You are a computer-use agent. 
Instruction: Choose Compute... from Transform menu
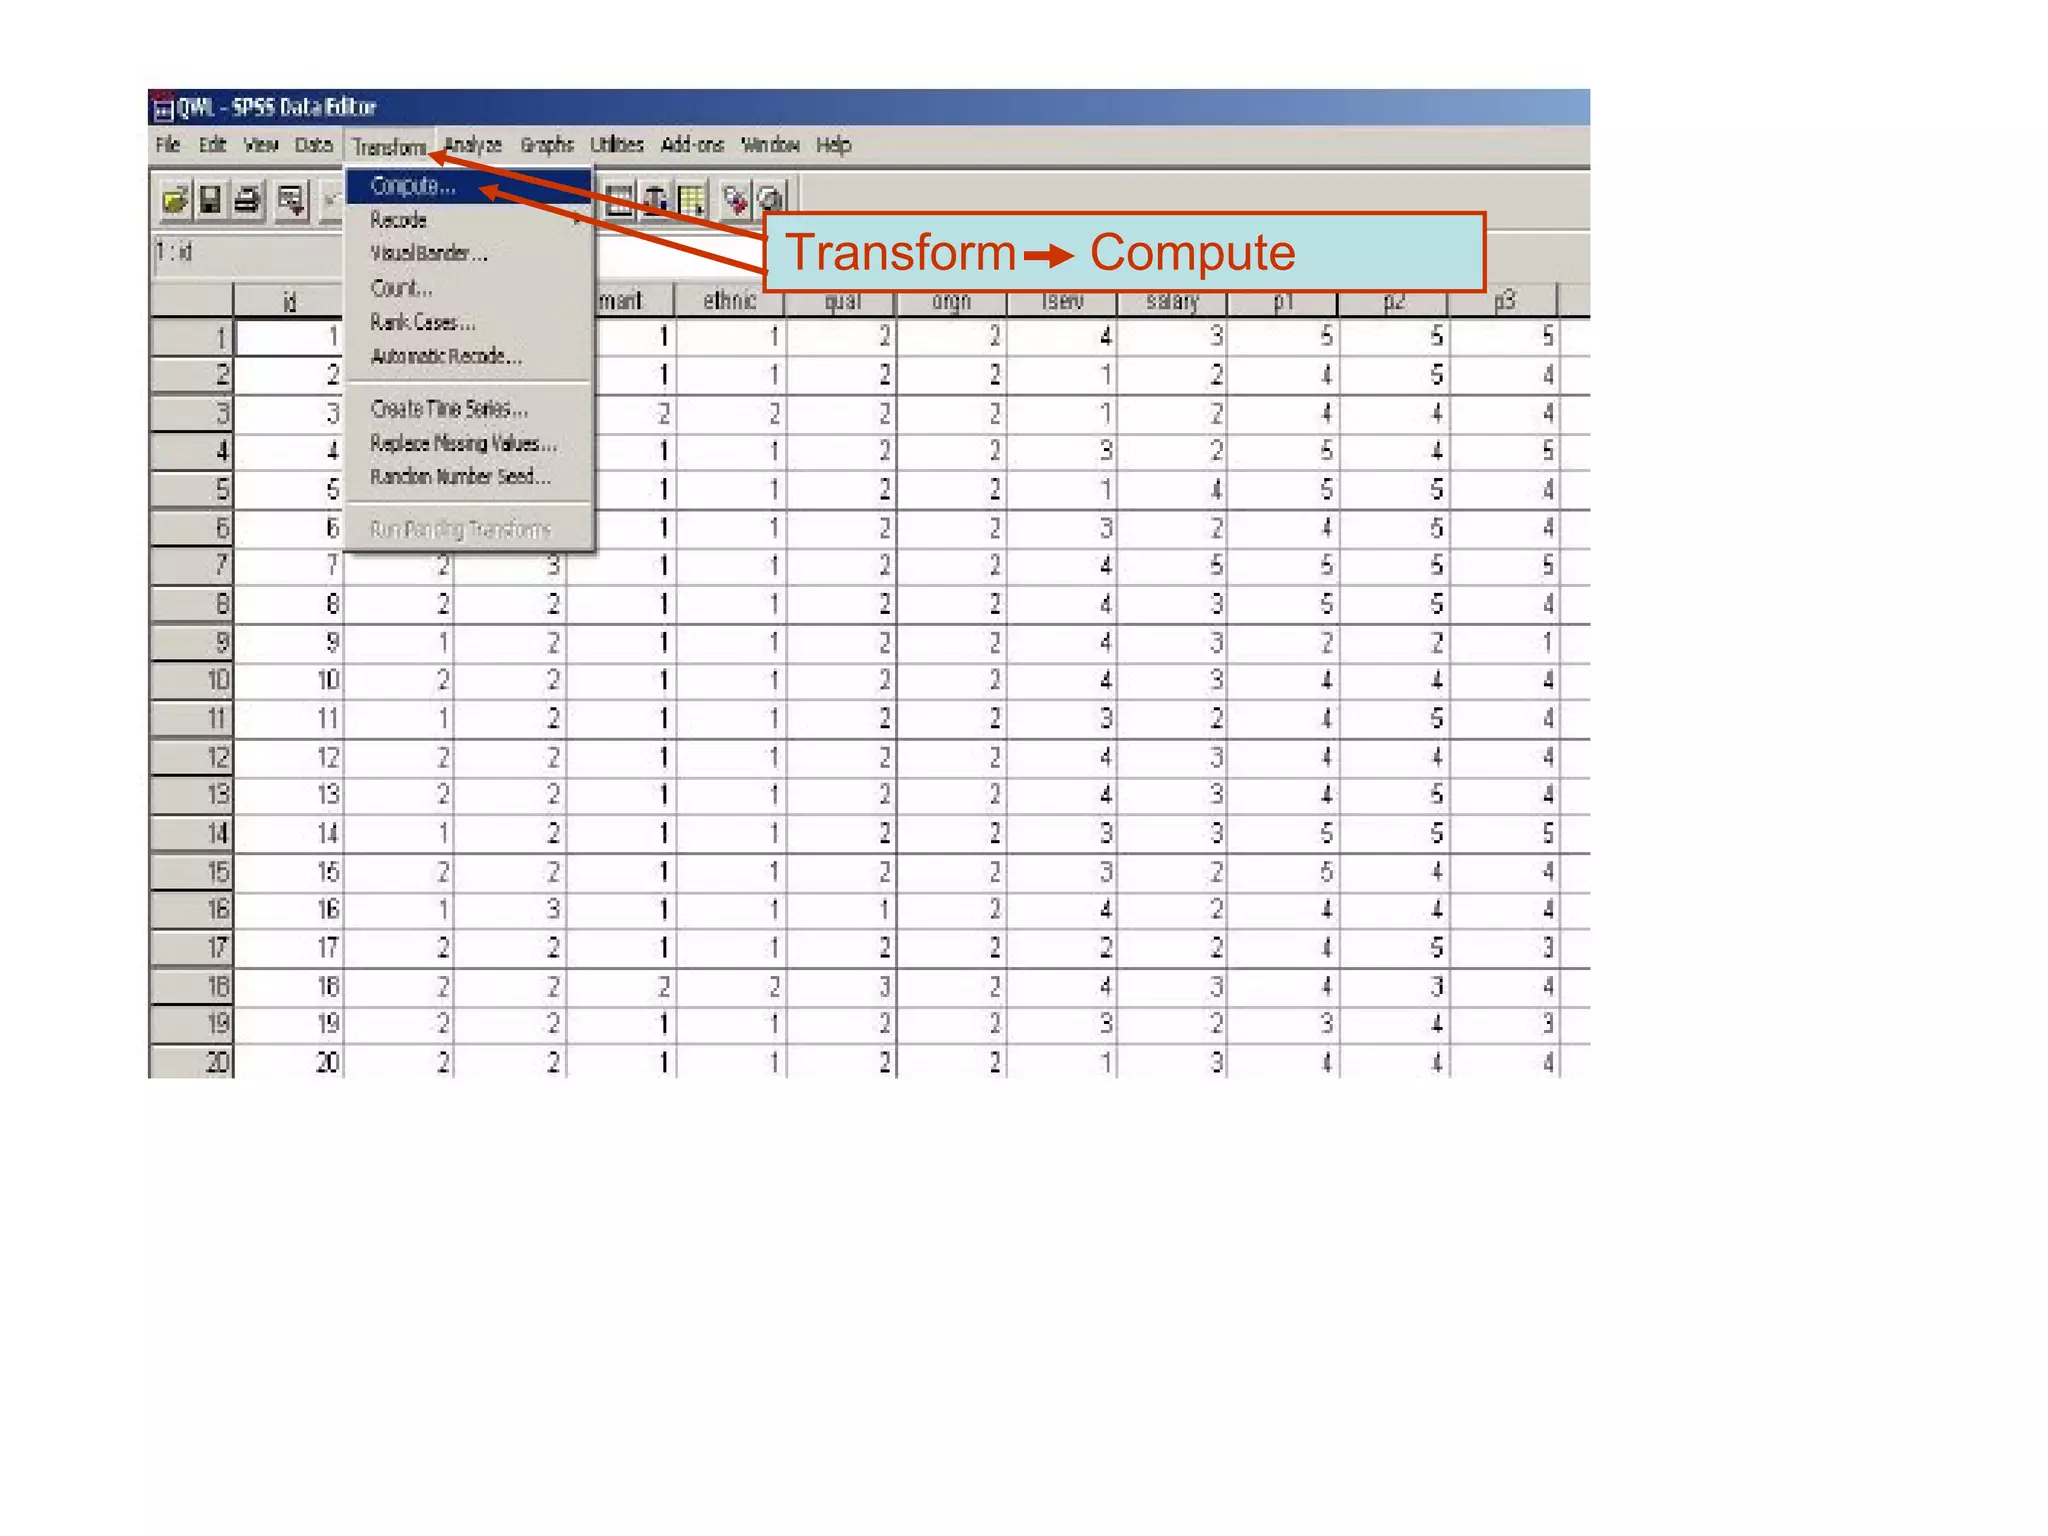coord(469,186)
